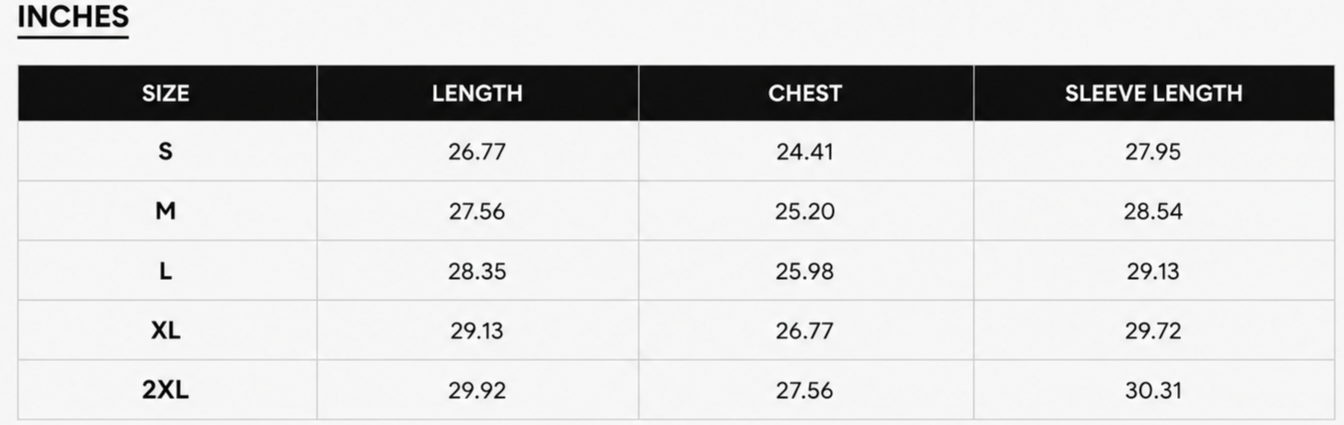Select the SIZE column header
This screenshot has width=1344, height=425.
coord(166,94)
